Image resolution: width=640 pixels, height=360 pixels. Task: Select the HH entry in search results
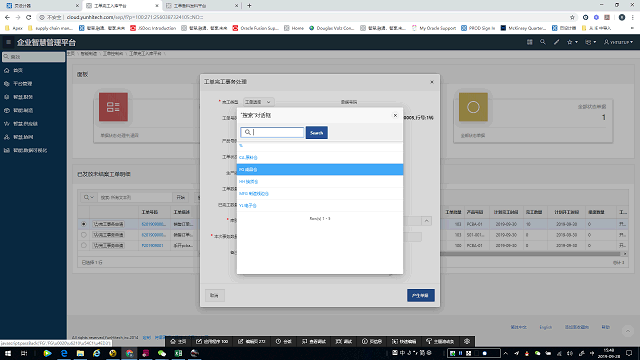[x=320, y=182]
